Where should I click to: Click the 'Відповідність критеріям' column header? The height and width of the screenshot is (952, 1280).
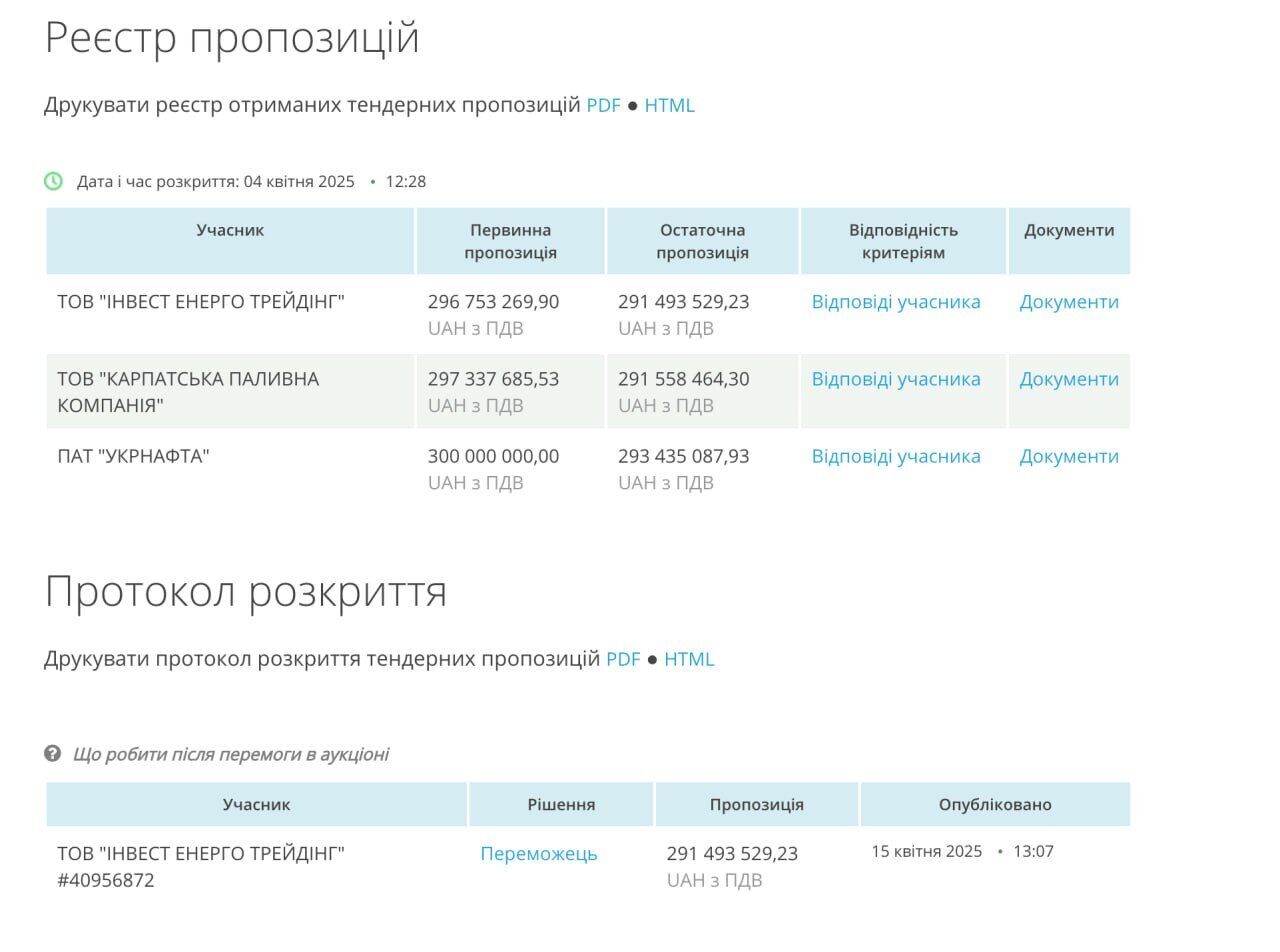pos(903,241)
